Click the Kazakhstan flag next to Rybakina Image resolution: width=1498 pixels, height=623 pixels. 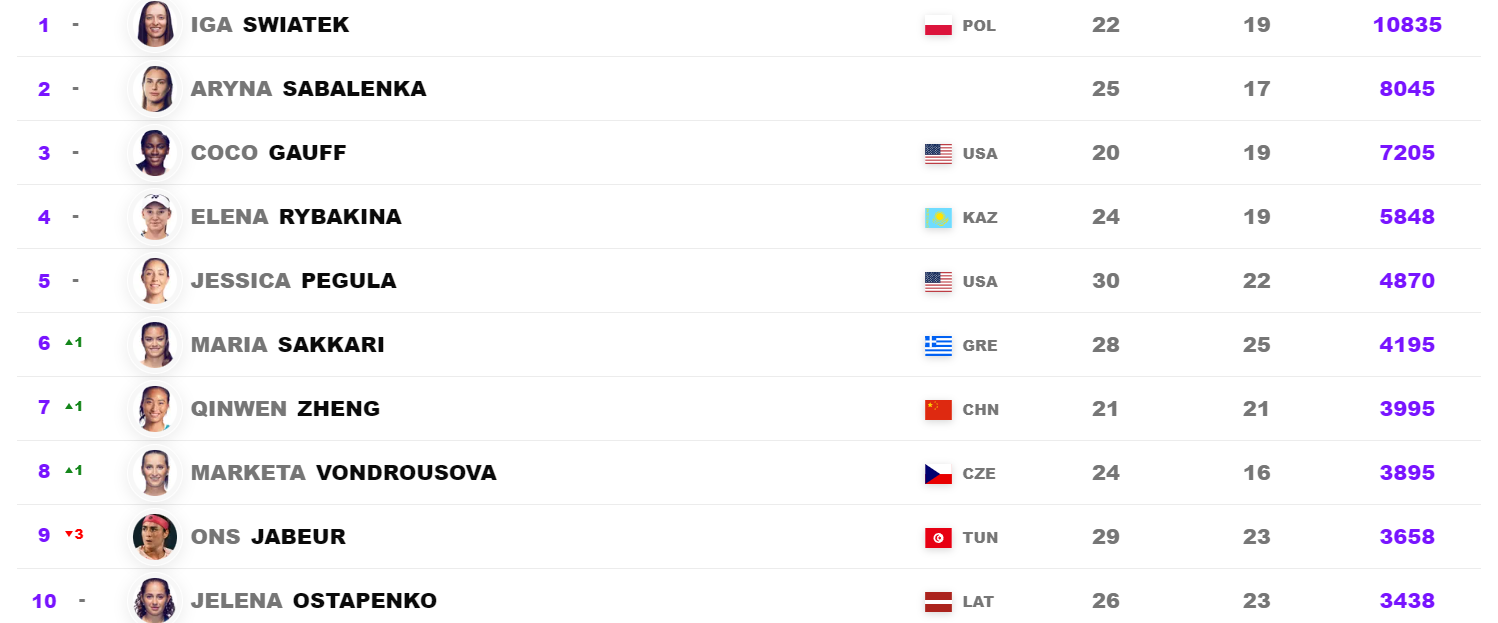pyautogui.click(x=938, y=218)
